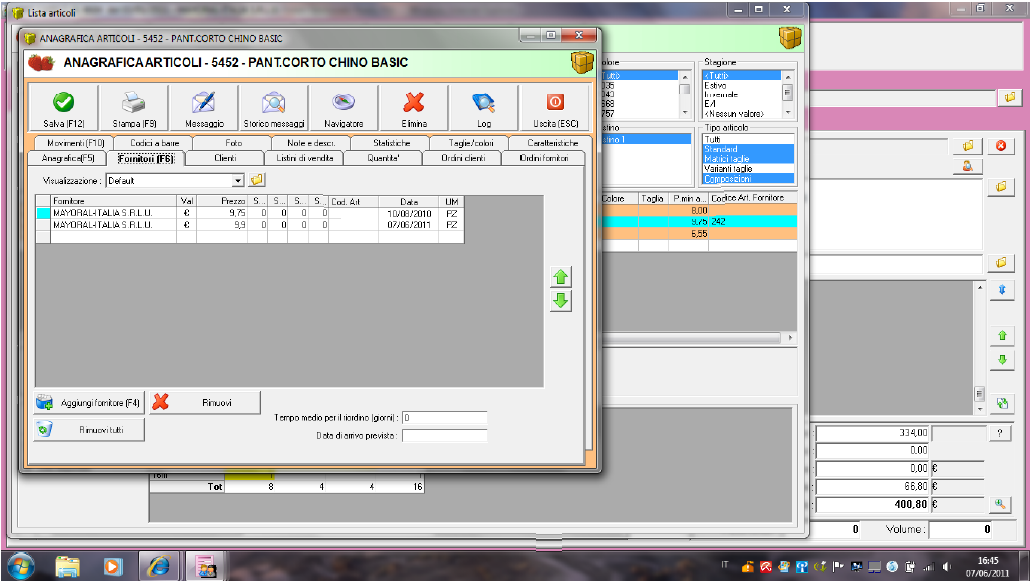This screenshot has height=581, width=1034.
Task: Select Estivo in Stagione list
Action: (741, 86)
